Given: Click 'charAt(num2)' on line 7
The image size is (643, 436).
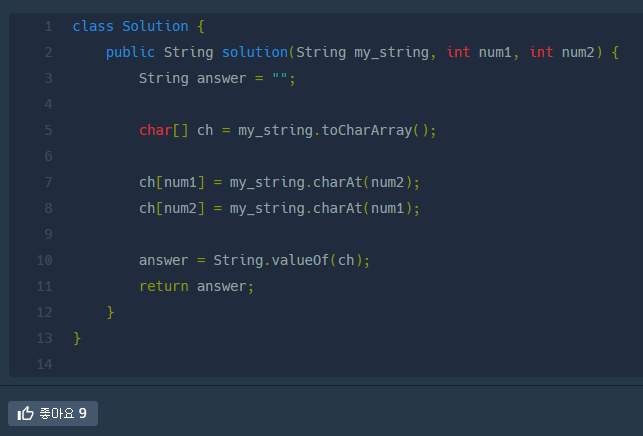Looking at the screenshot, I should [362, 182].
